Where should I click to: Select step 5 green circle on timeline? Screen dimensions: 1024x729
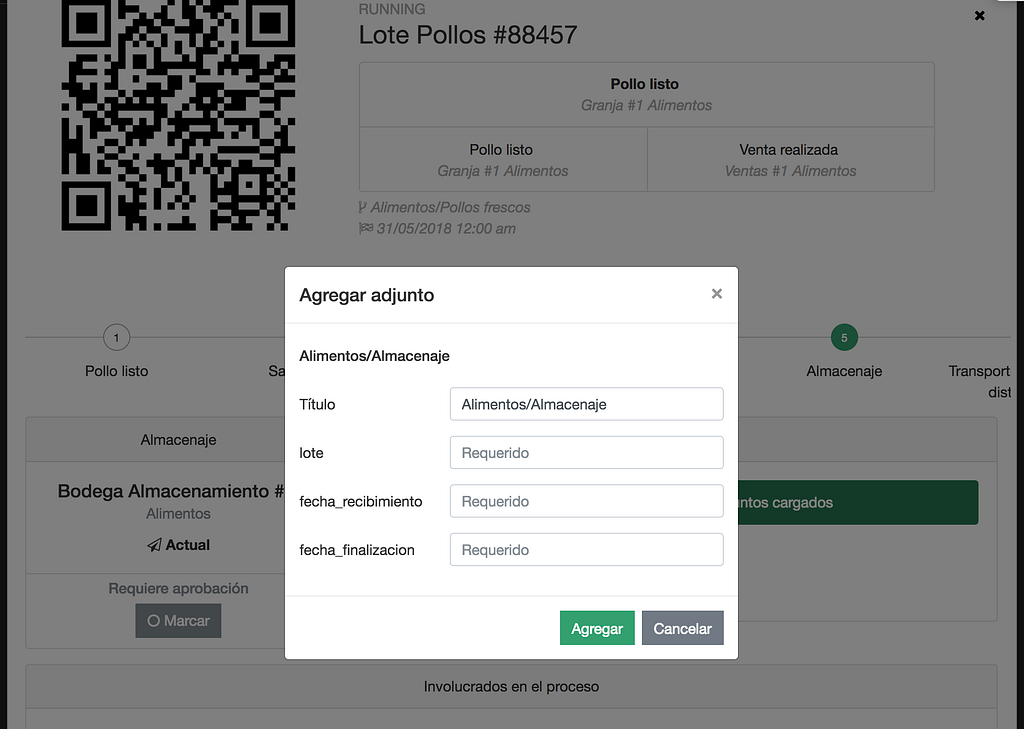[x=844, y=338]
